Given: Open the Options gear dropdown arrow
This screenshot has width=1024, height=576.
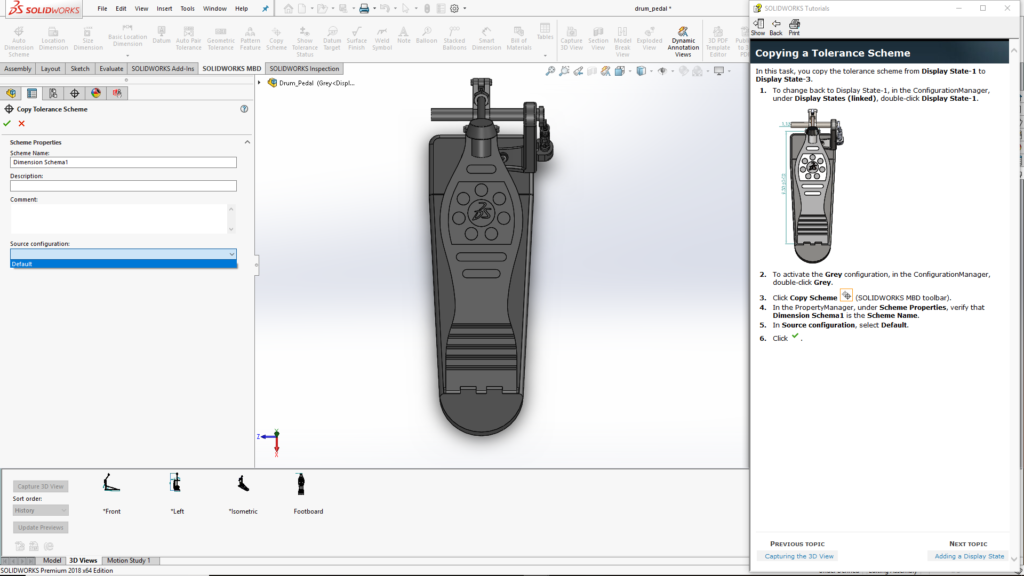Looking at the screenshot, I should click(465, 8).
